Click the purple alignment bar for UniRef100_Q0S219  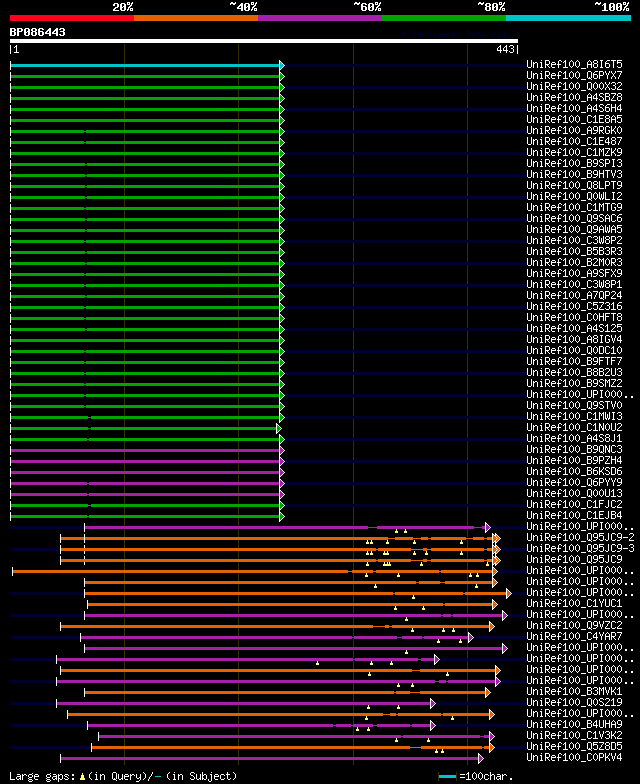pos(244,704)
